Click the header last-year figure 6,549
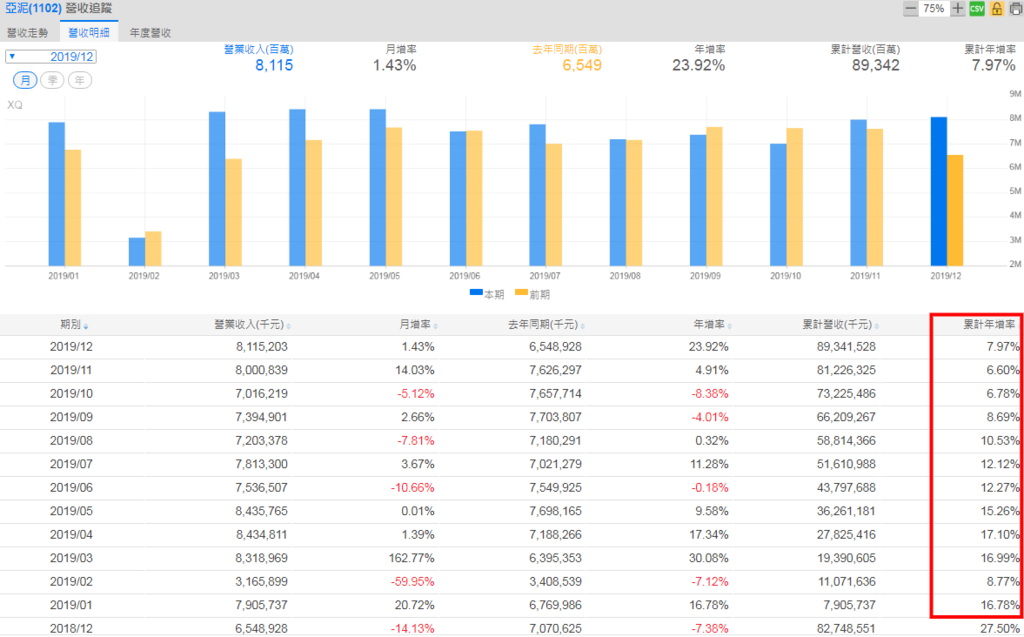The height and width of the screenshot is (637, 1024). [582, 65]
